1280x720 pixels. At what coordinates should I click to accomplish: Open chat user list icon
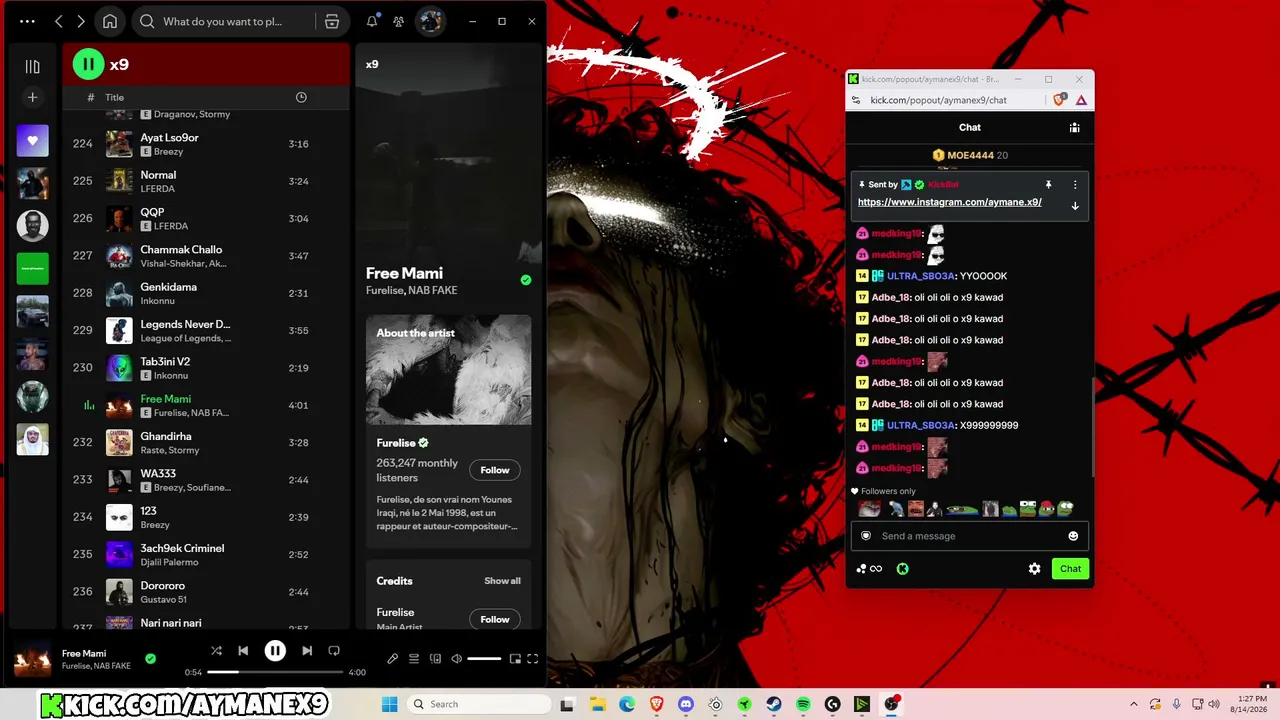pos(1074,128)
